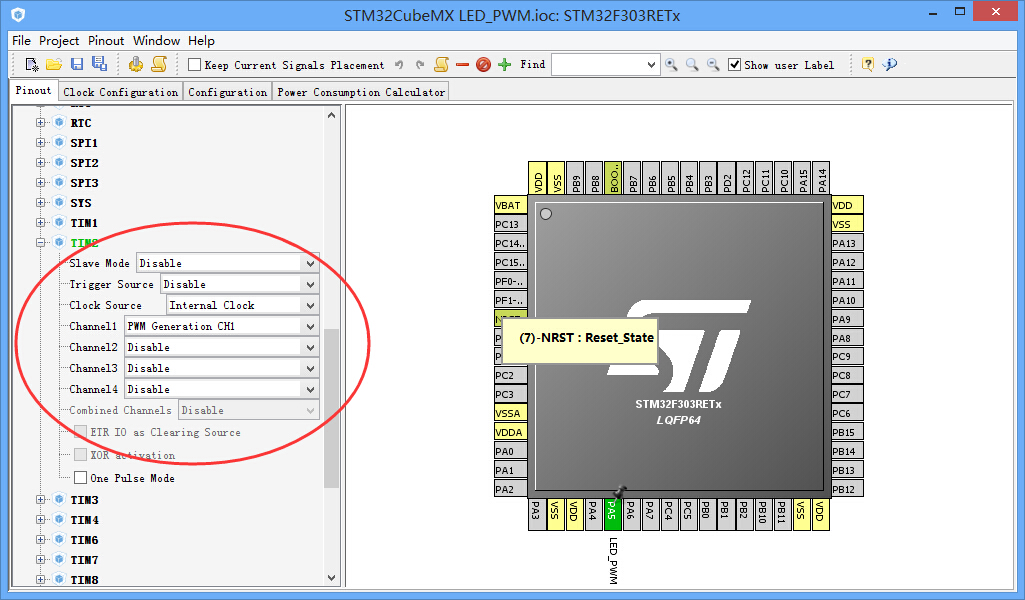Click the SYS peripheral cube icon
1025x600 pixels.
(59, 202)
